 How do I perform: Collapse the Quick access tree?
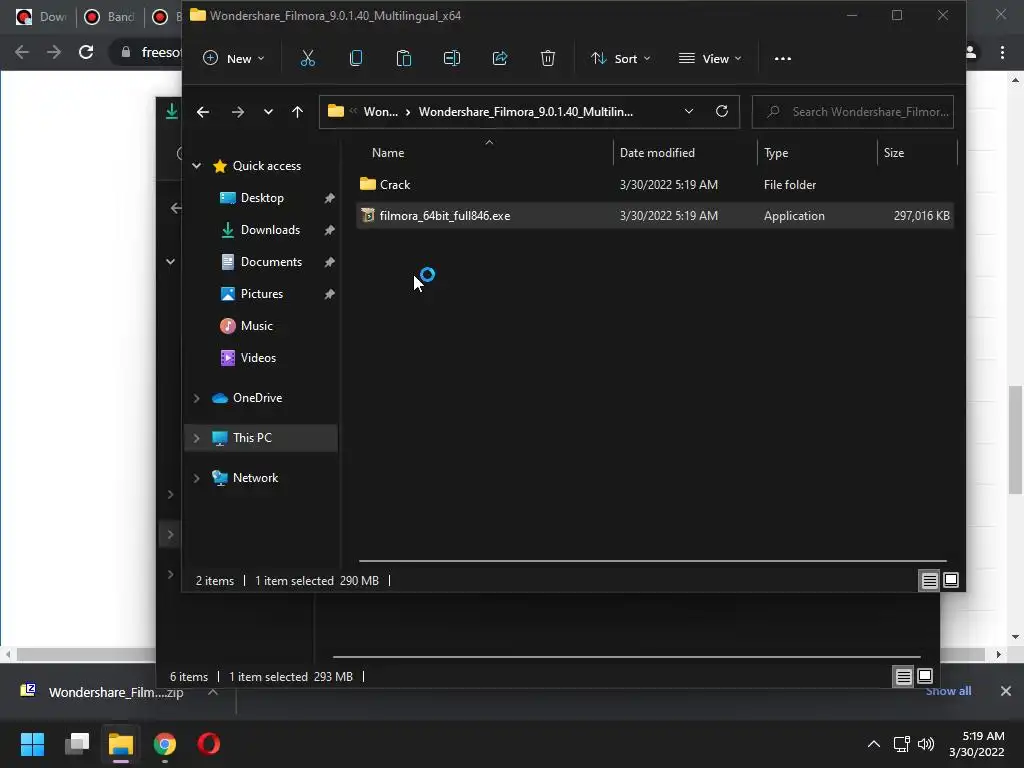click(x=197, y=166)
